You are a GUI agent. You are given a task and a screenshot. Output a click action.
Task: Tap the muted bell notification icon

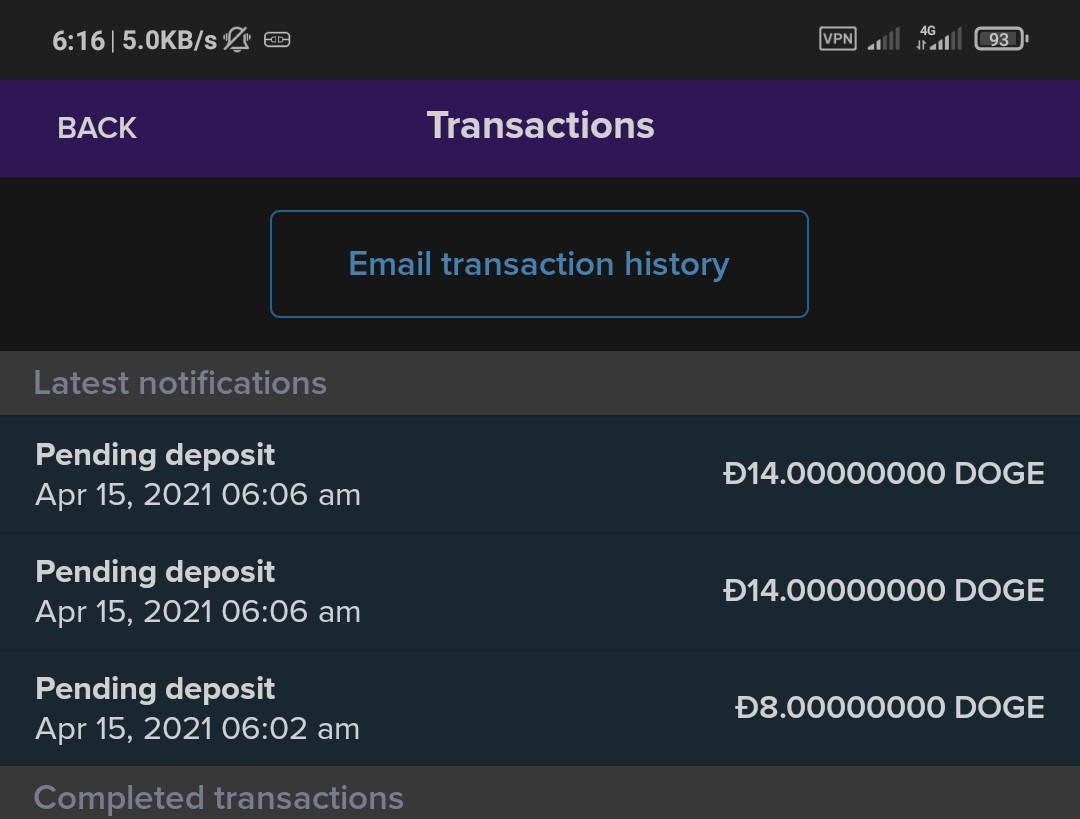[237, 39]
